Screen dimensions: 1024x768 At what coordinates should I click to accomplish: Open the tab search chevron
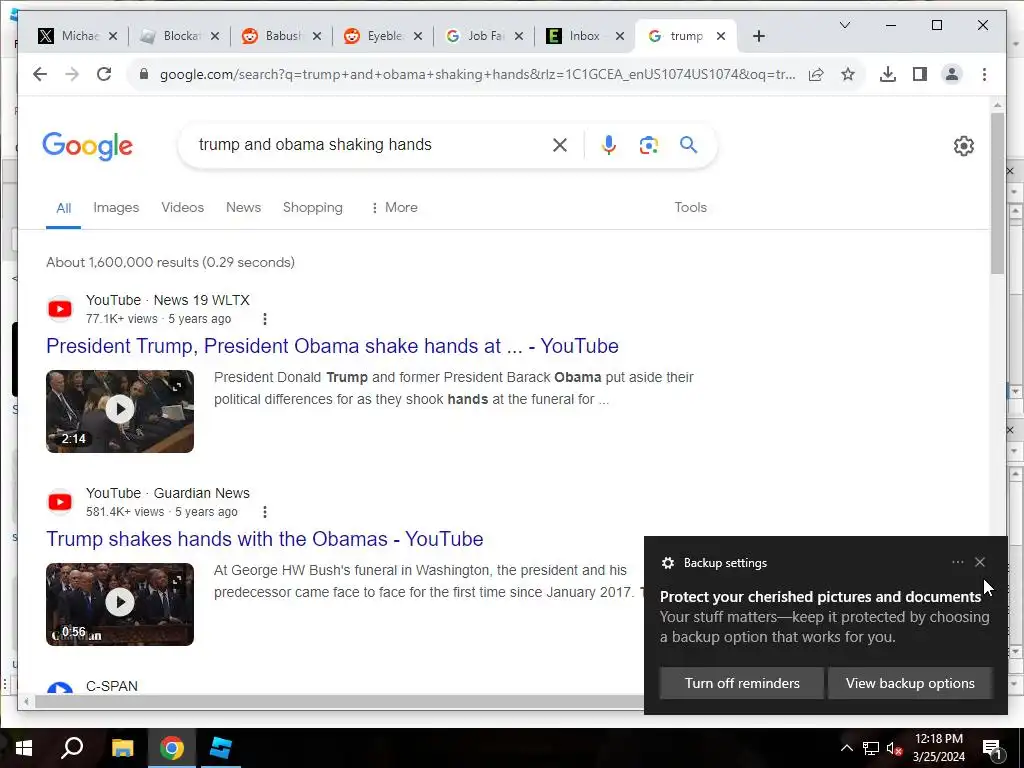coord(844,25)
